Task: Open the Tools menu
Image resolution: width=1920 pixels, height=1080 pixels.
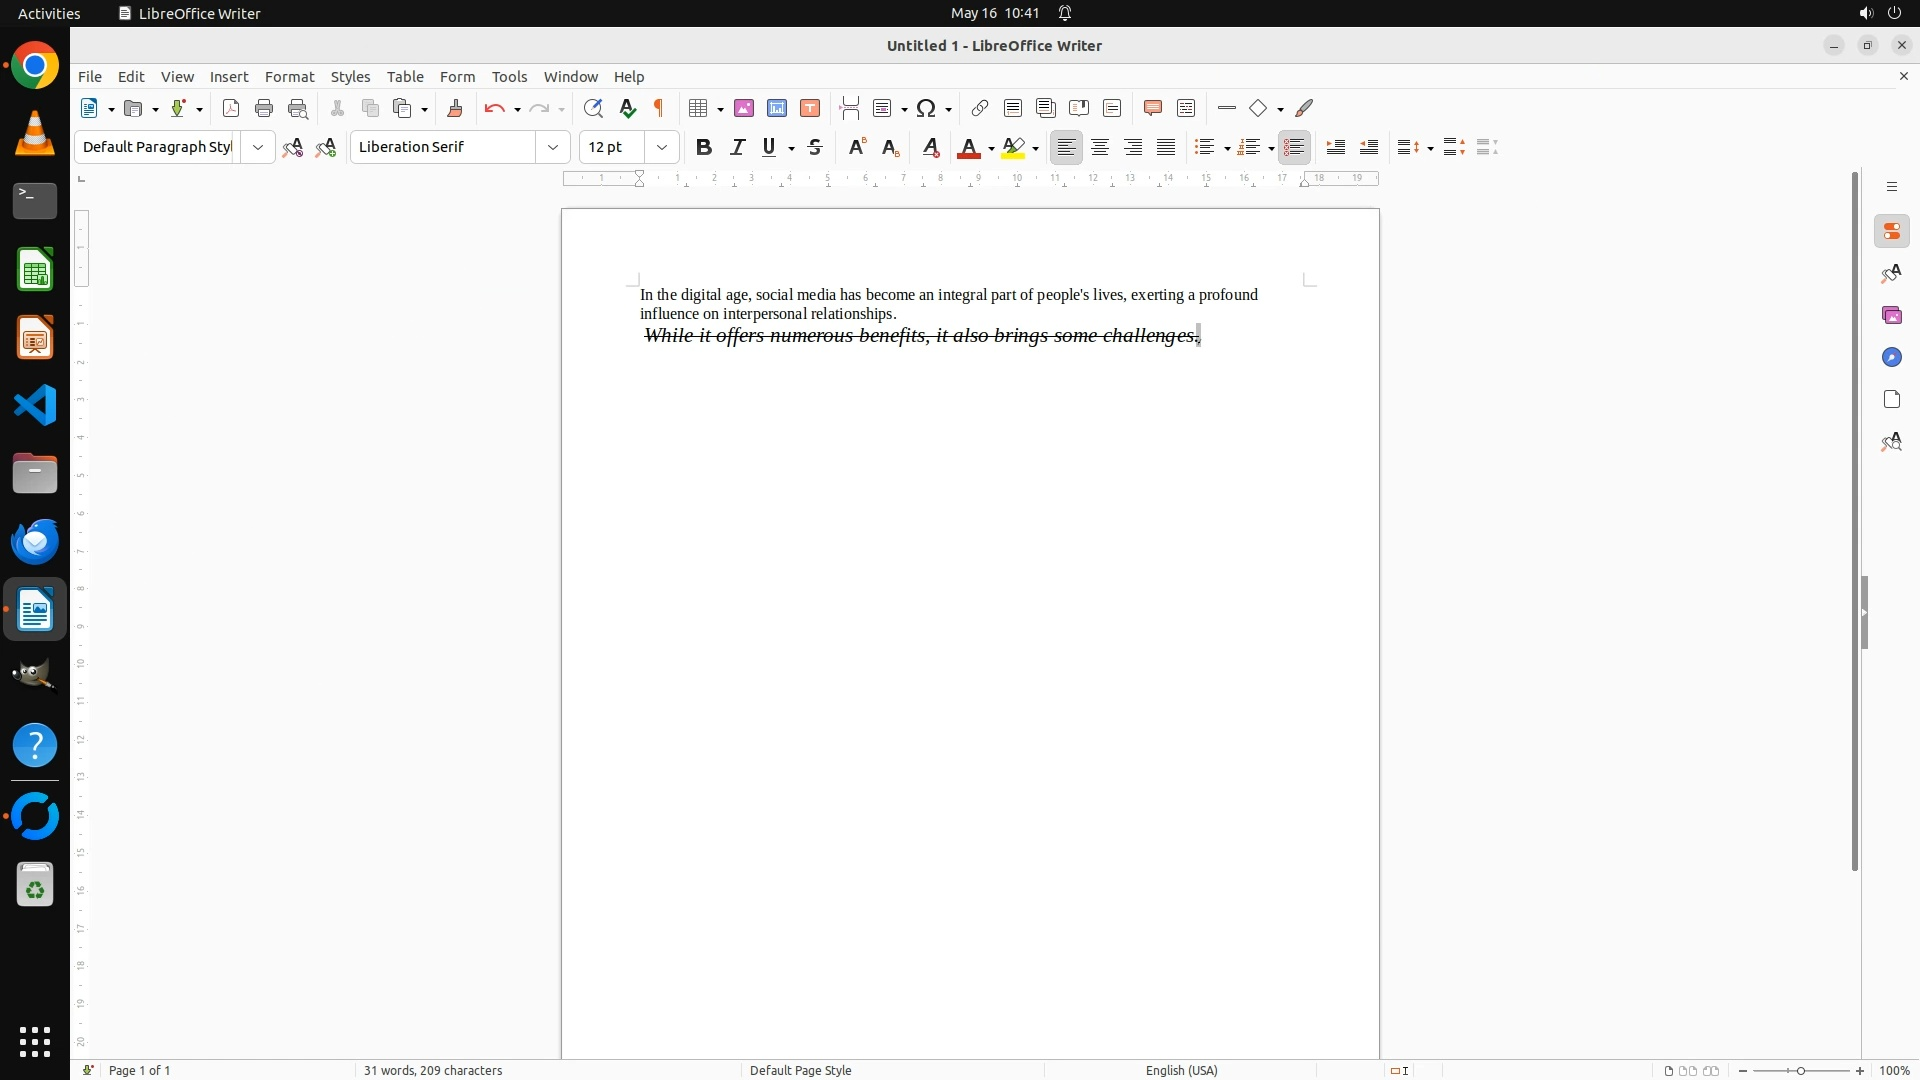Action: coord(509,77)
